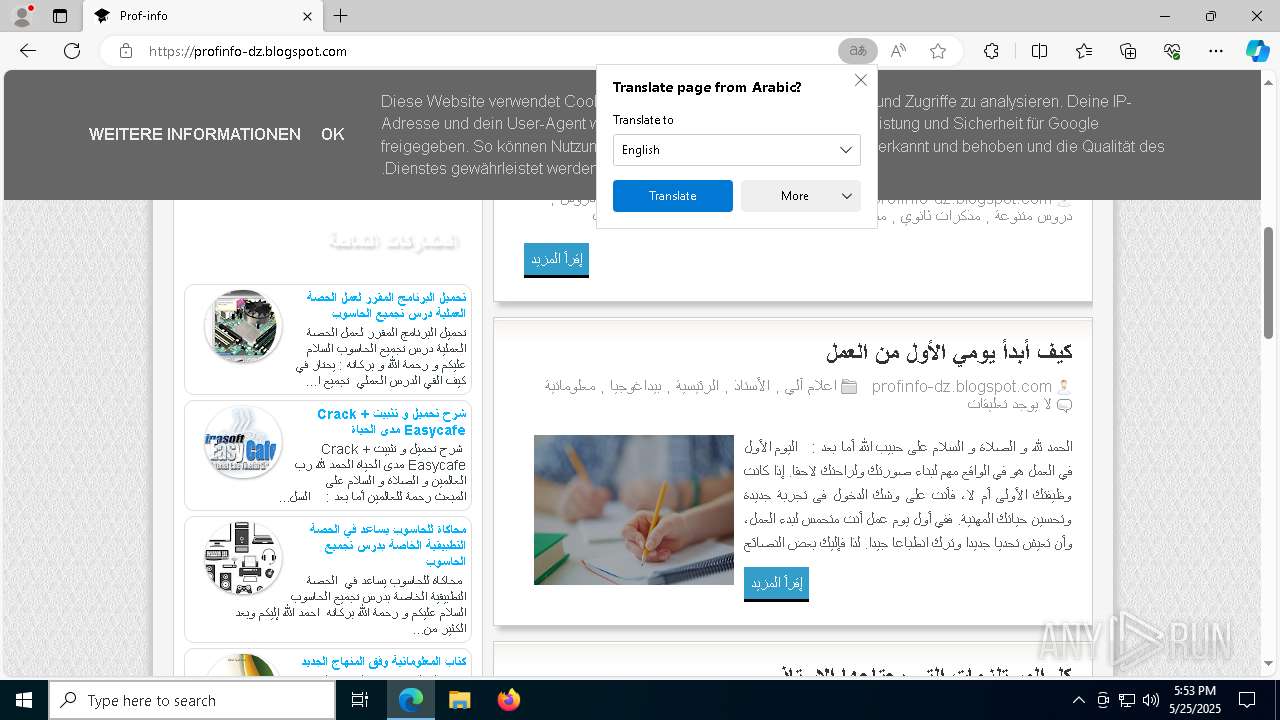Toggle the Split screen icon
1280x720 pixels.
(x=1039, y=51)
